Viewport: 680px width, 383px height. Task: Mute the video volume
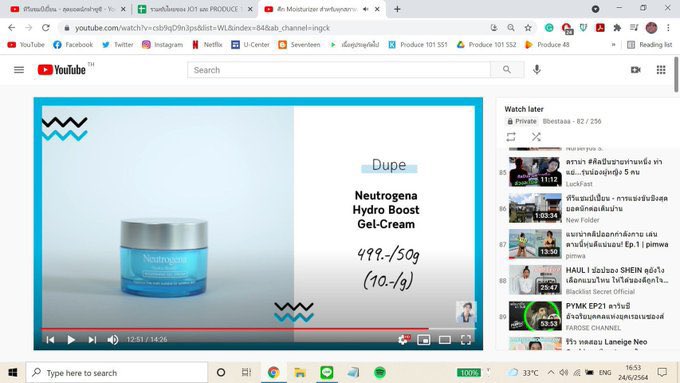coord(113,340)
